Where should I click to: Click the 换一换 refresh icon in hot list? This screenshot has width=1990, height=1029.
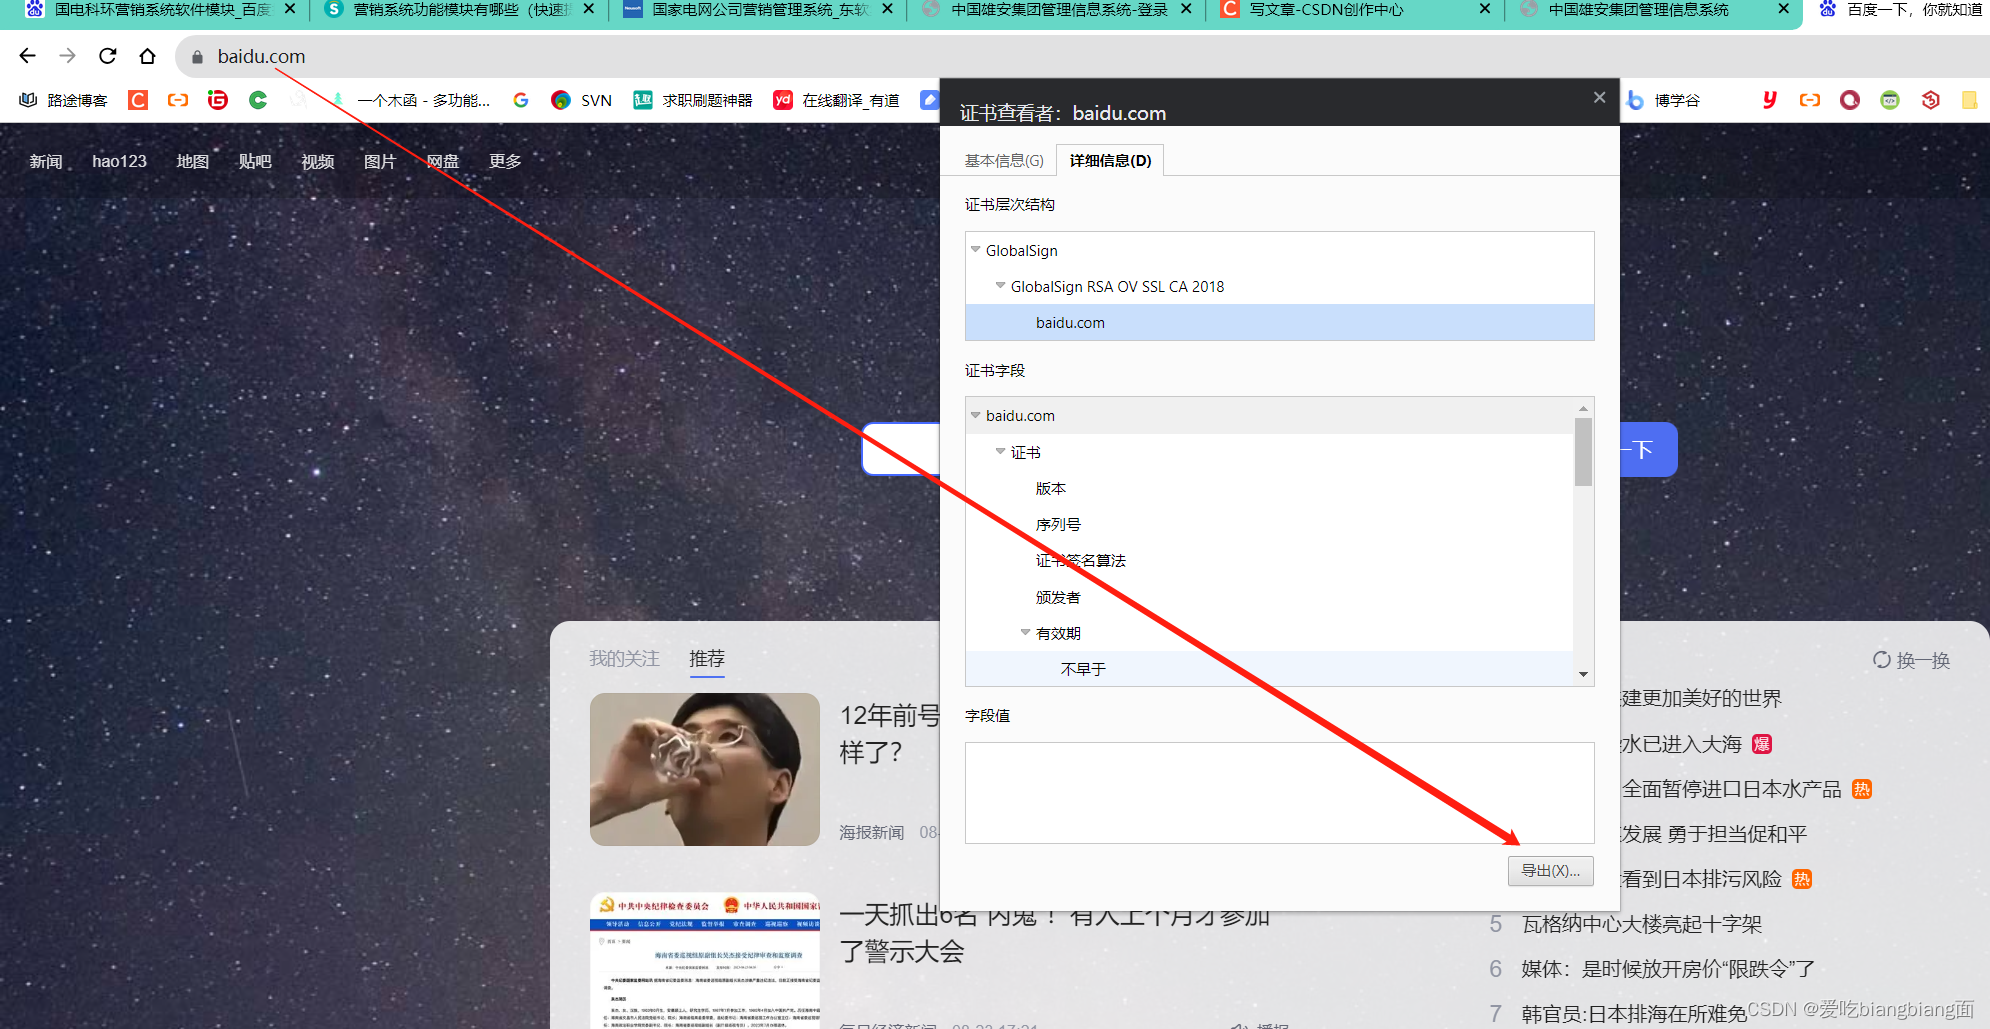click(x=1882, y=660)
